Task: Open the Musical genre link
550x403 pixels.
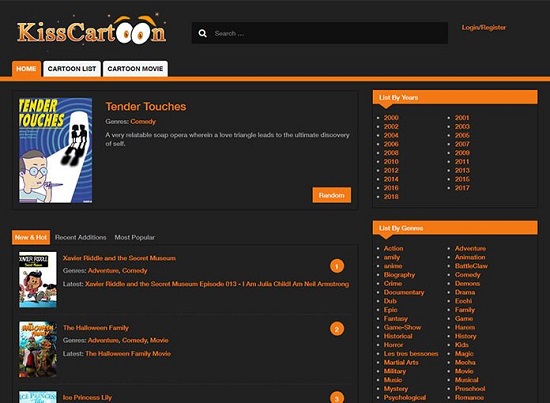Action: pos(467,380)
